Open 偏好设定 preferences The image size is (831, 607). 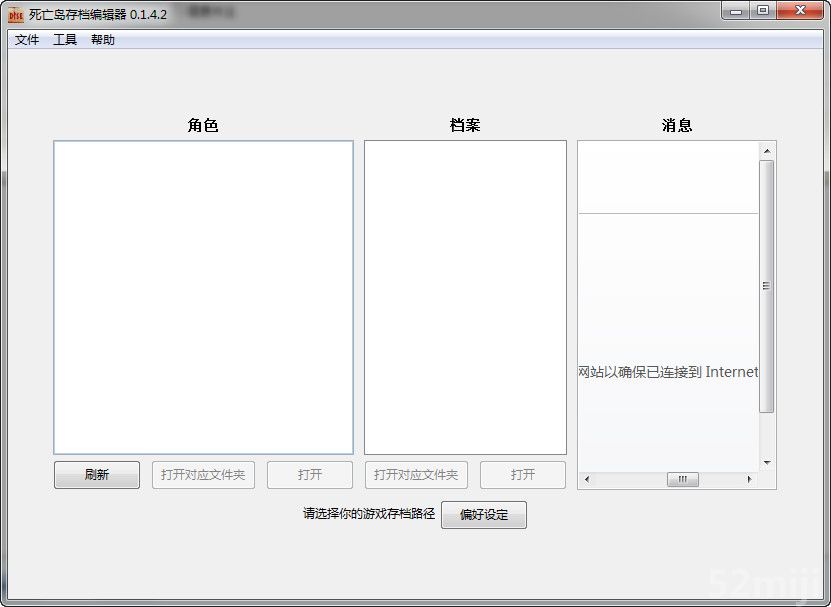[484, 515]
